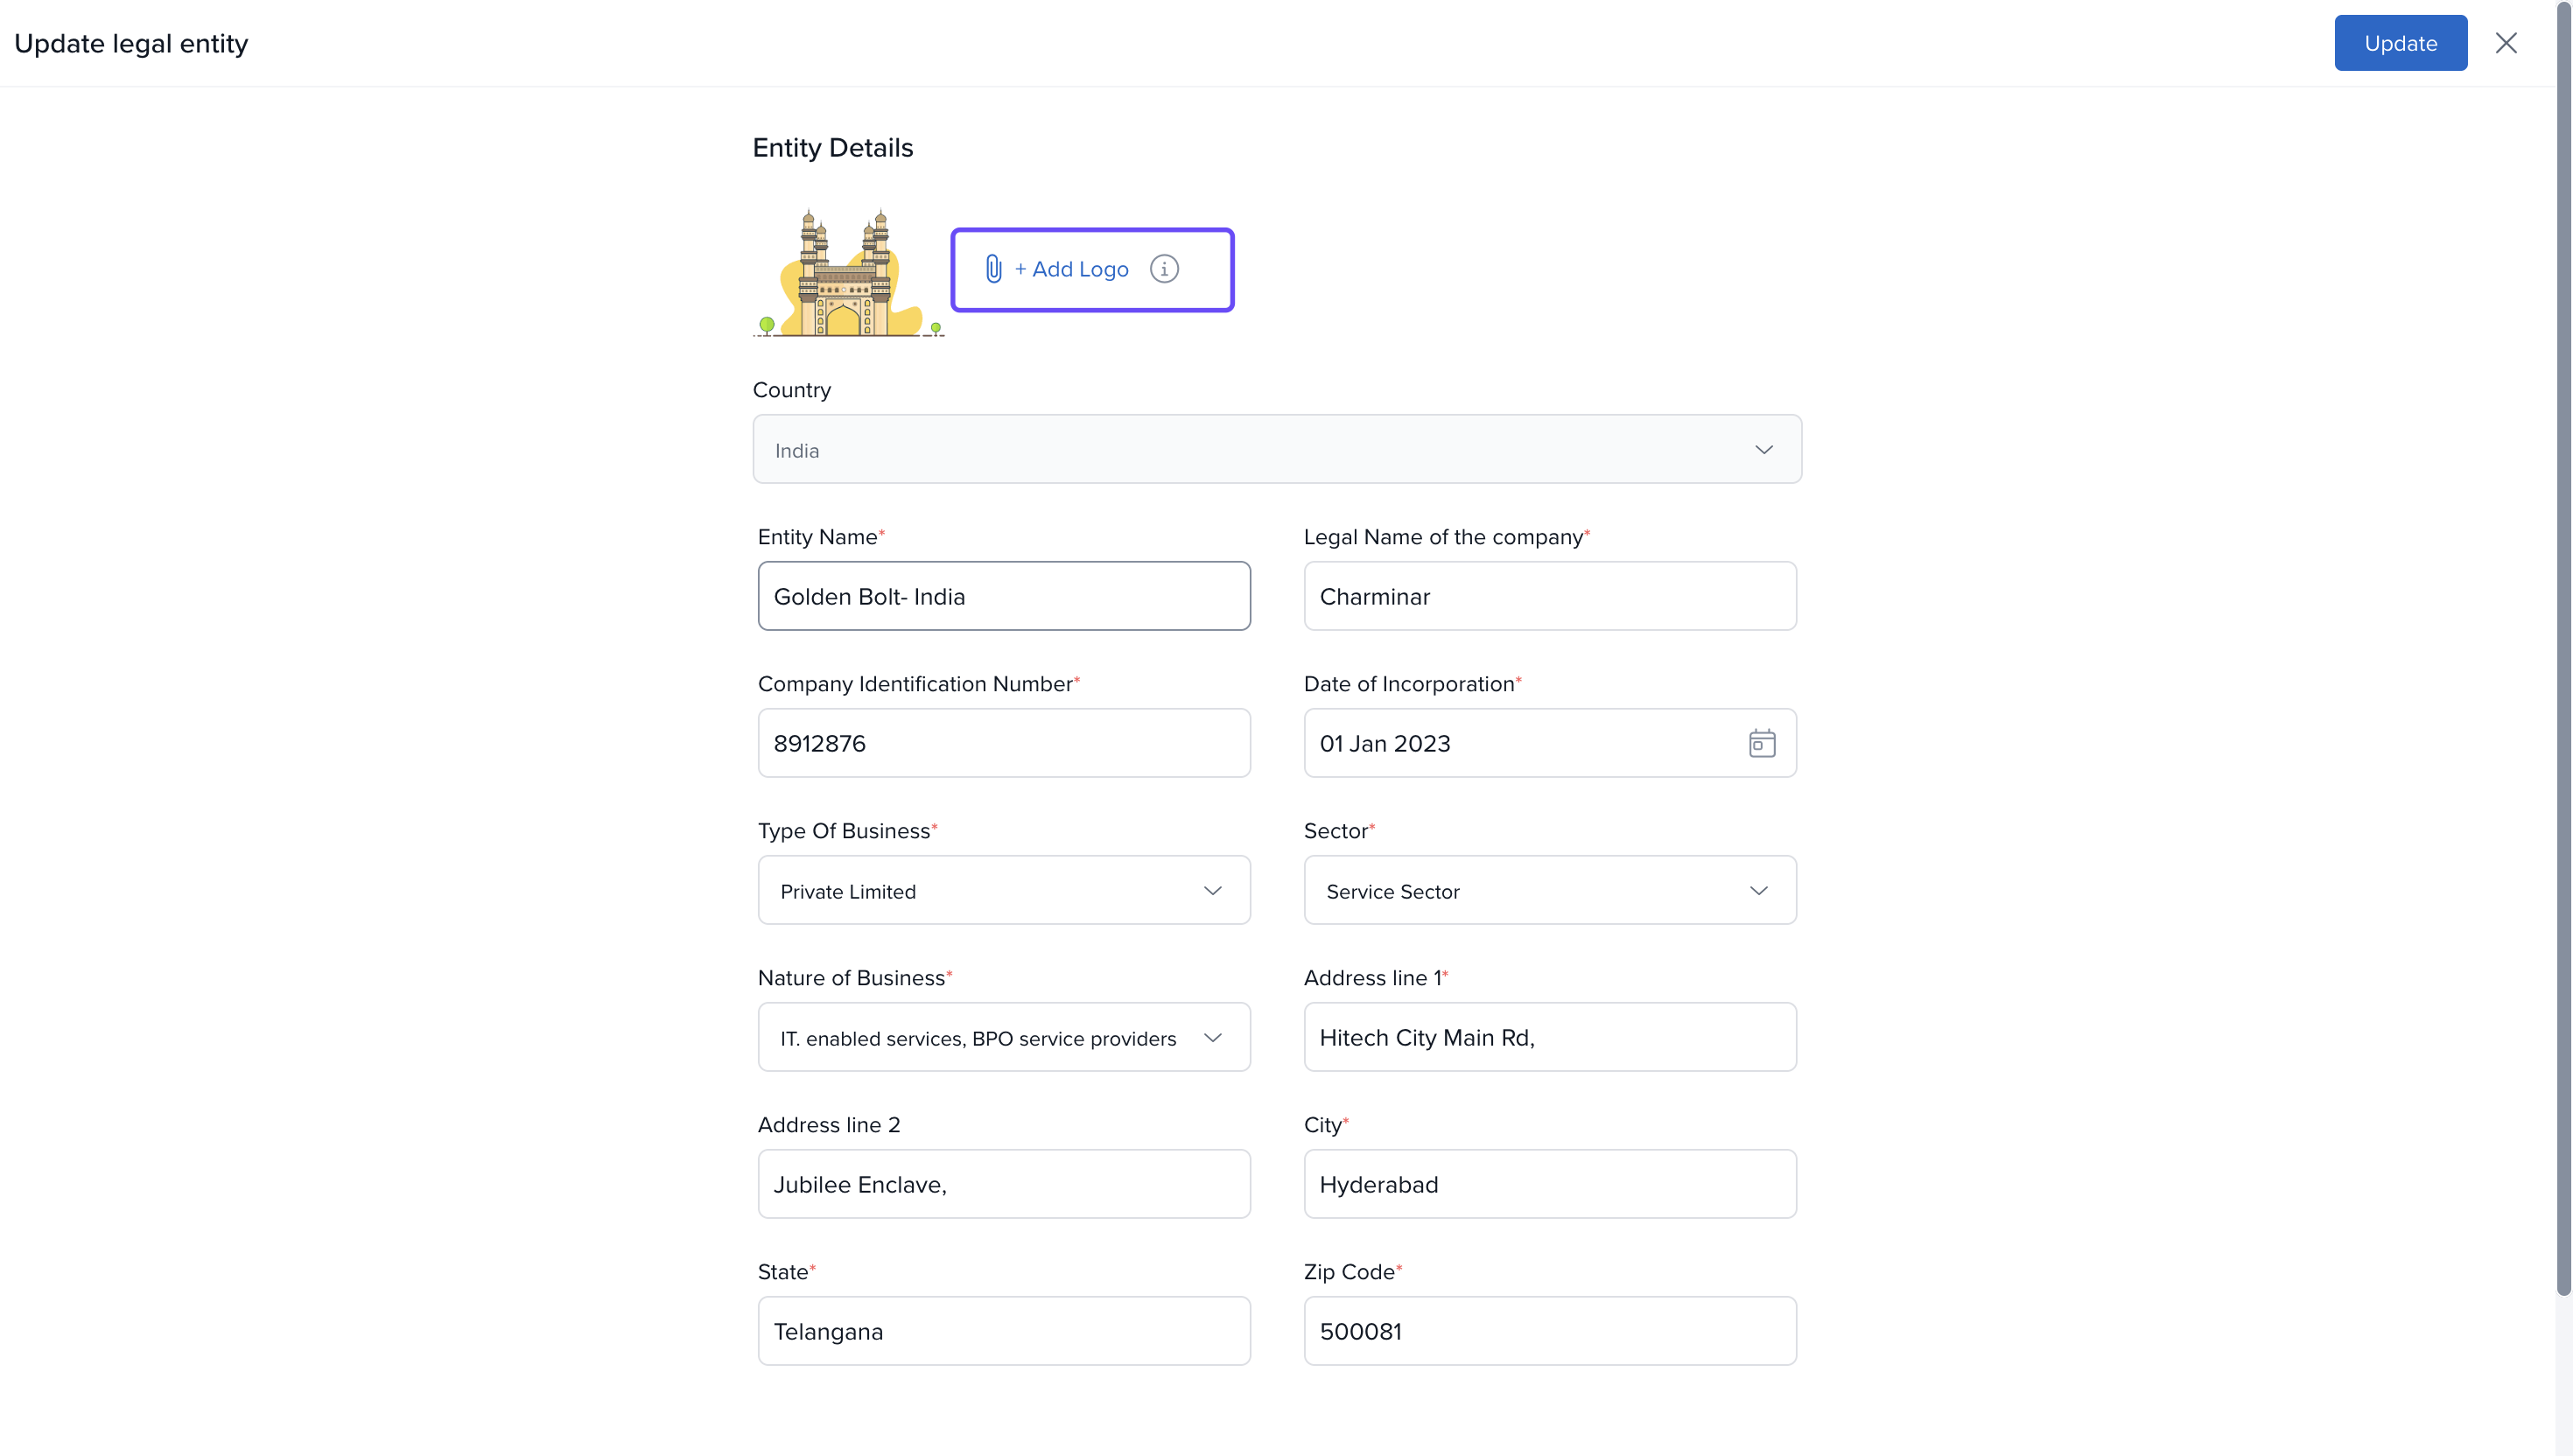2573x1456 pixels.
Task: Focus the City input field
Action: [1549, 1184]
